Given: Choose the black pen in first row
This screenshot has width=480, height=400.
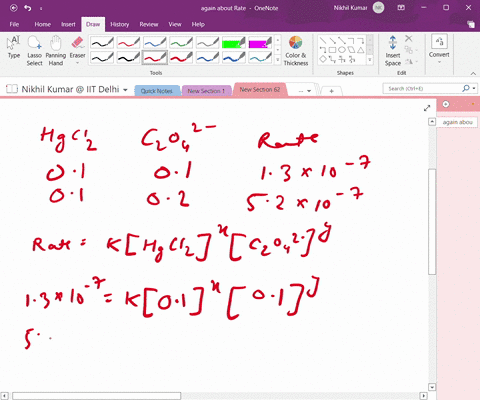Looking at the screenshot, I should pos(102,43).
